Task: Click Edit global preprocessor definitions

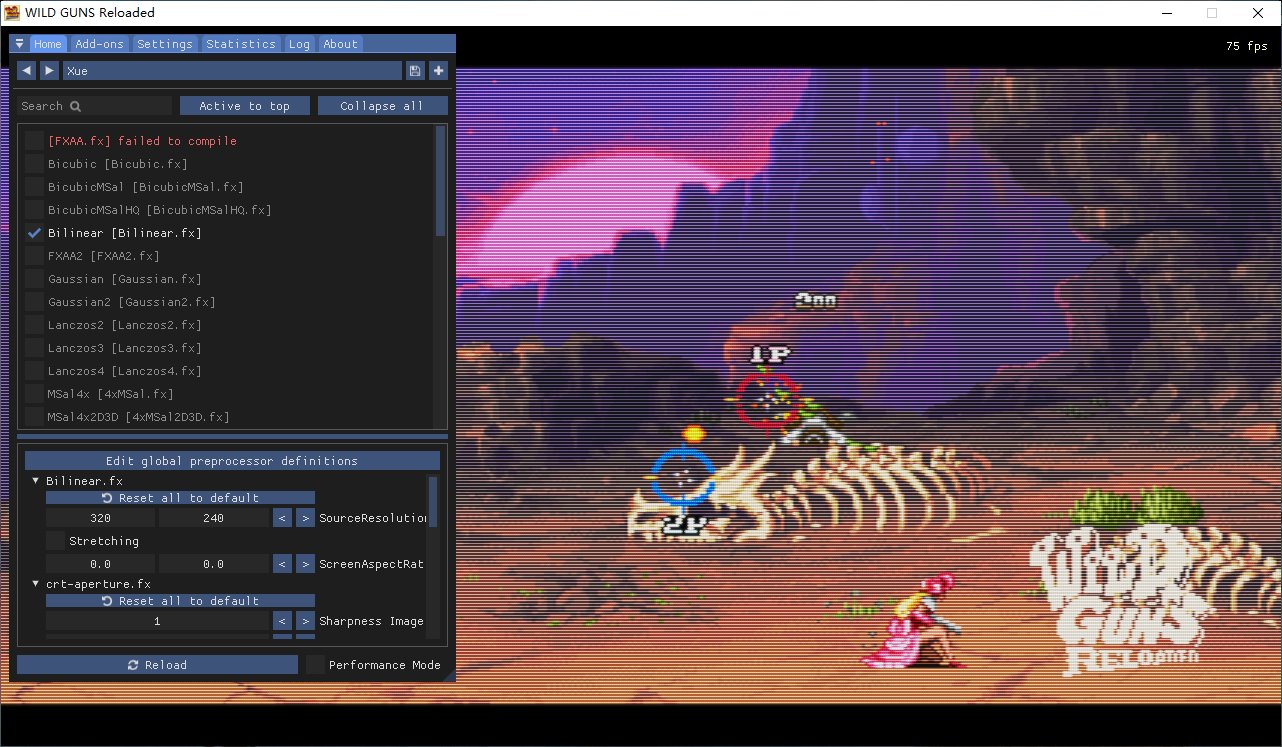Action: (x=233, y=460)
